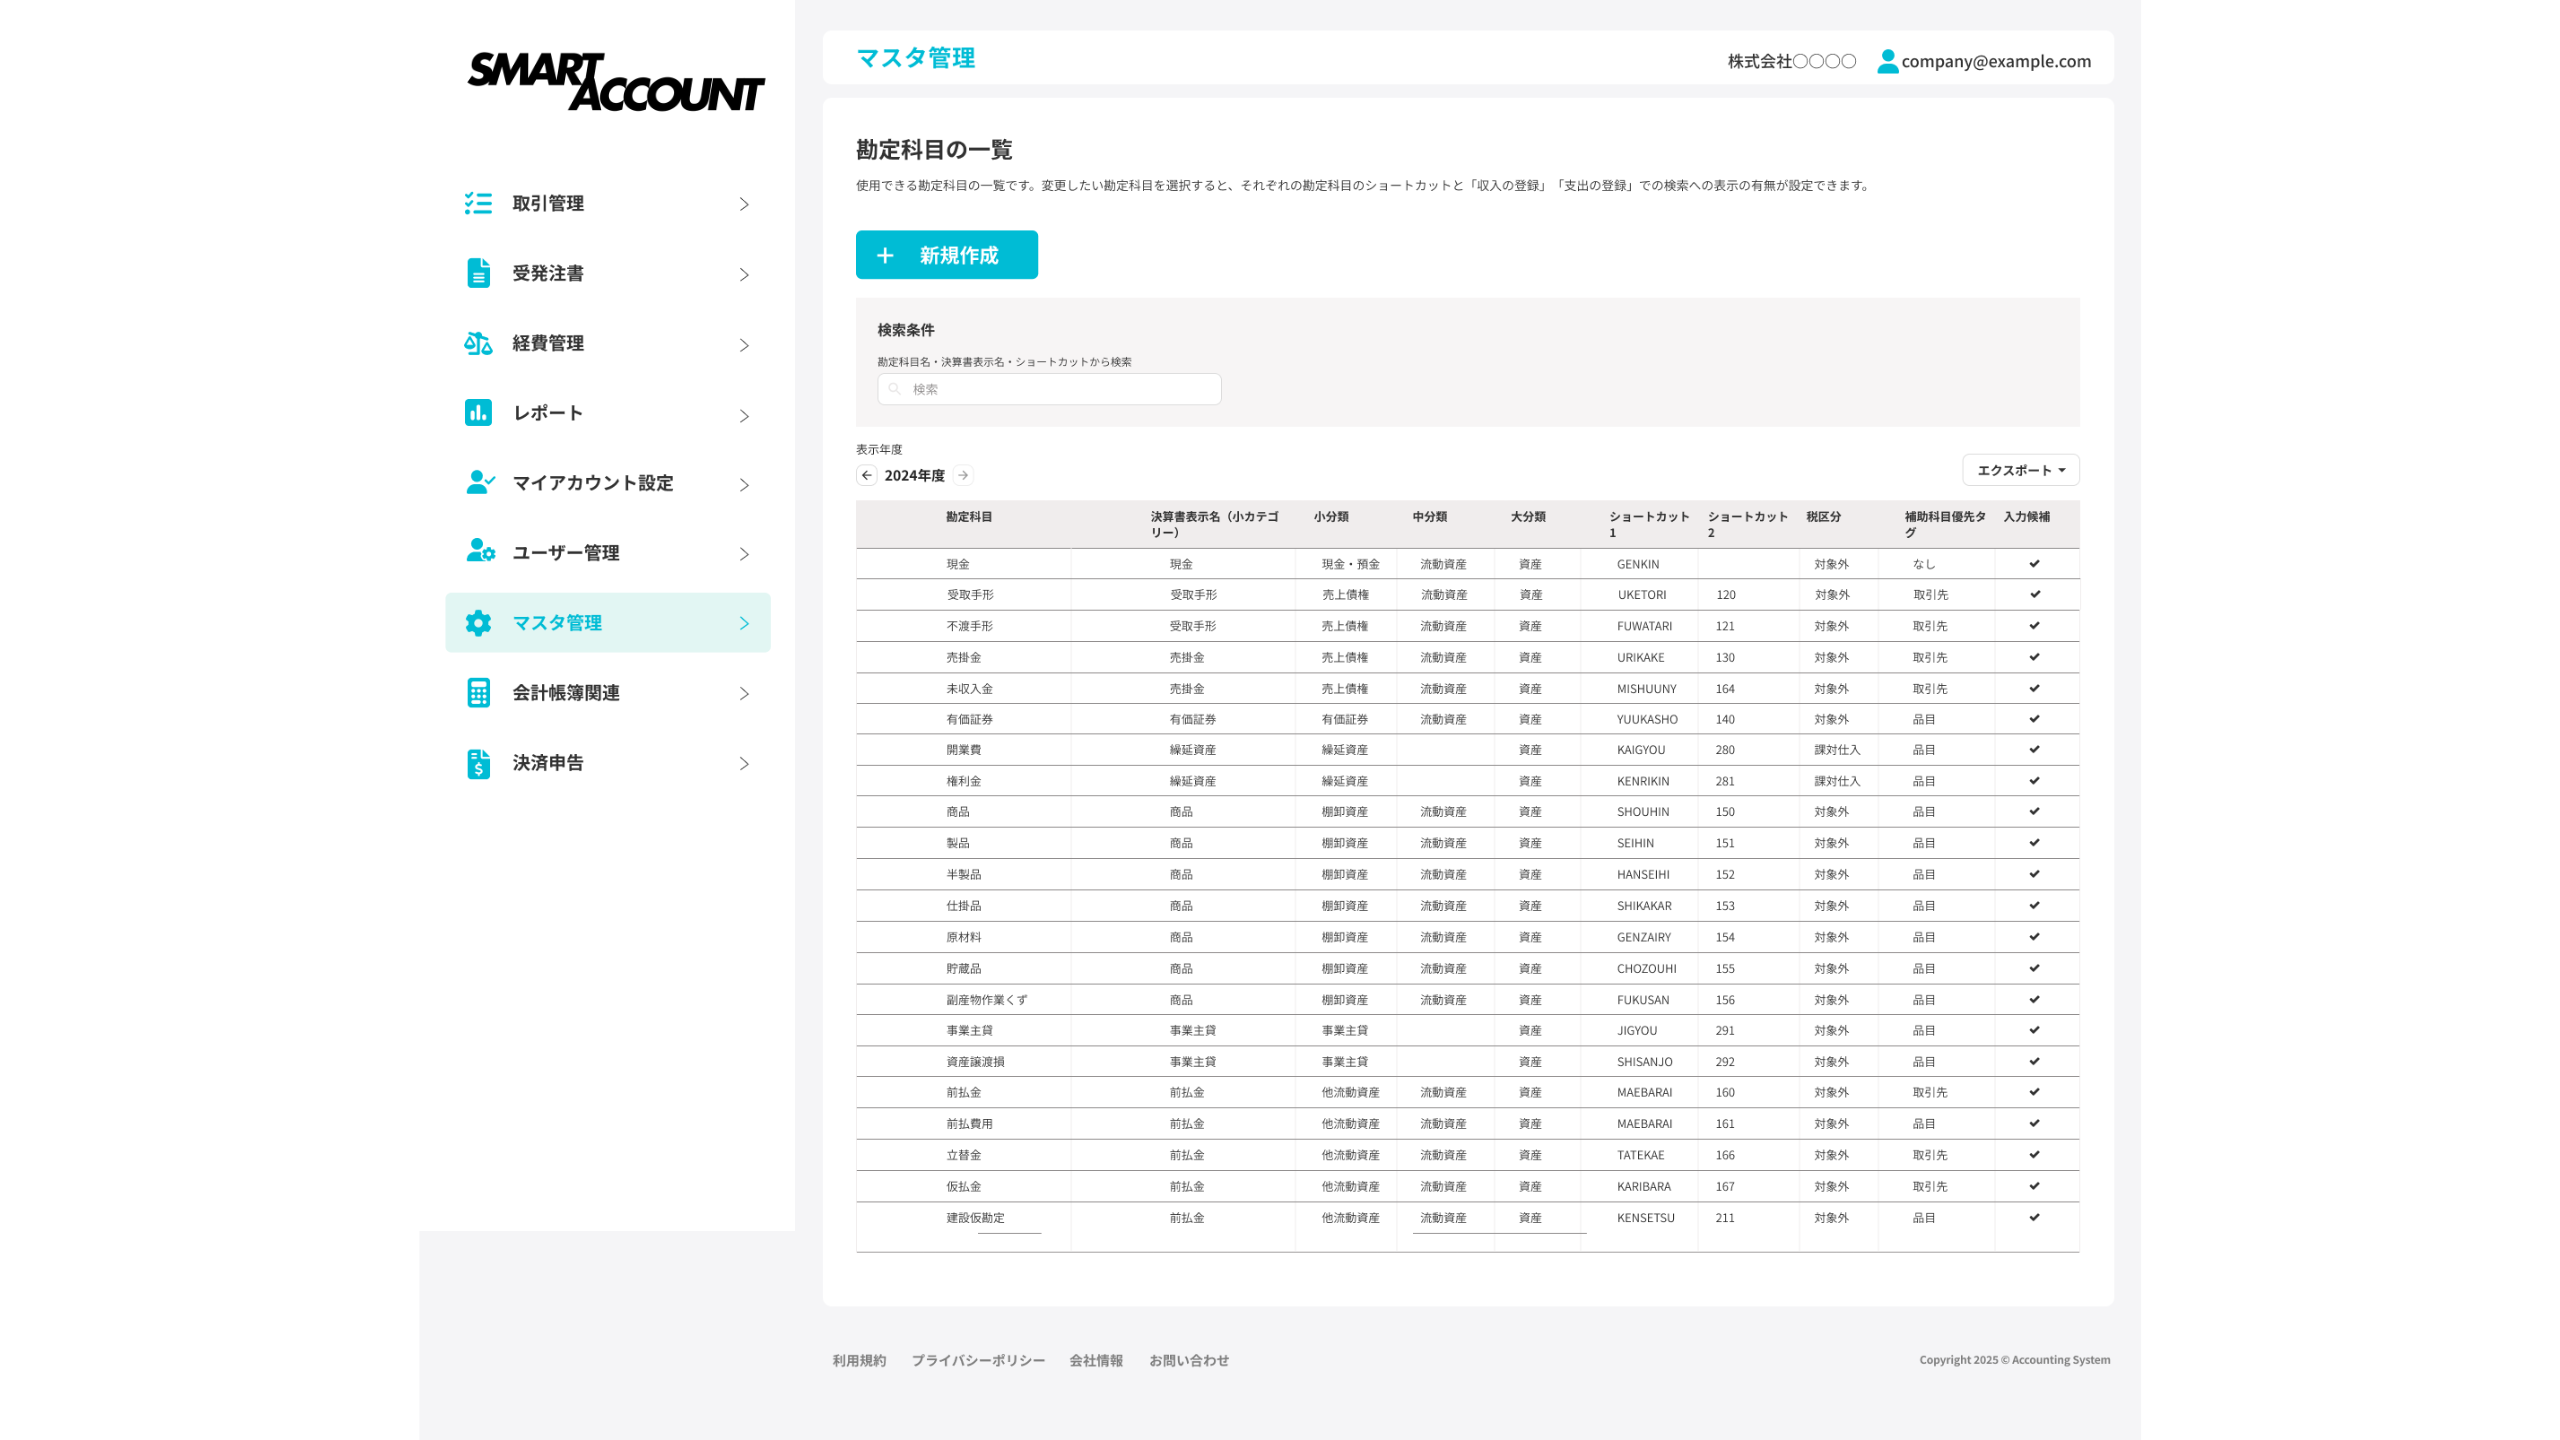Expand the 会計帳簿関連 menu chevron
2560x1440 pixels.
(x=744, y=693)
